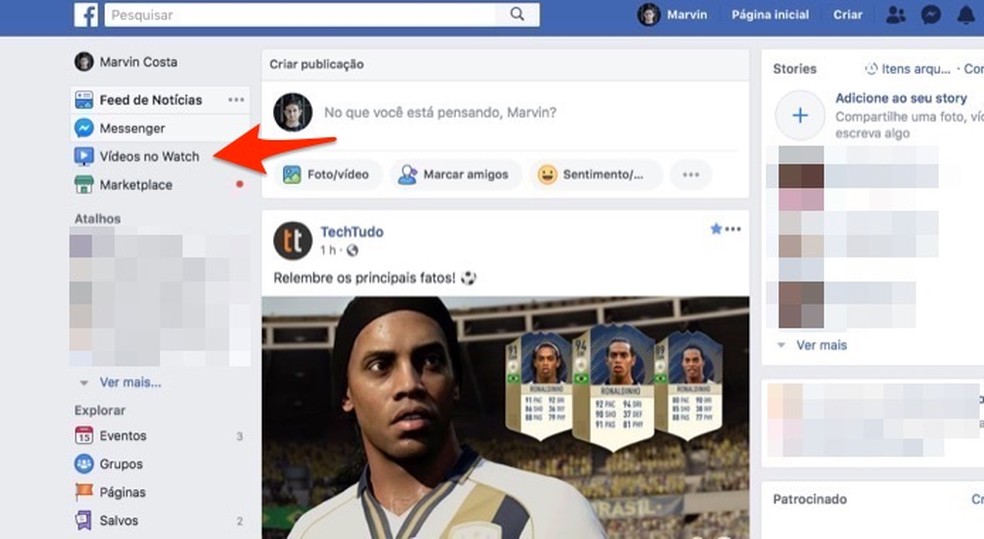Open Marketplace from the left sidebar
984x539 pixels.
[136, 184]
